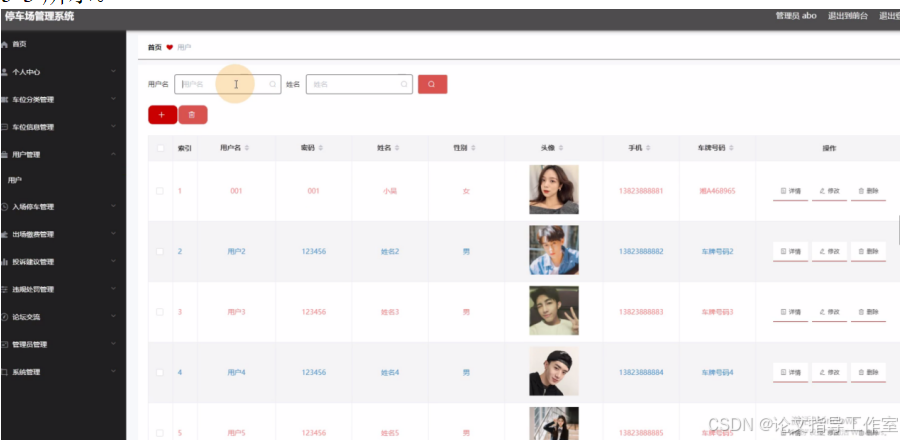Click 修改 for 用户2 row
The width and height of the screenshot is (902, 440).
(x=829, y=251)
